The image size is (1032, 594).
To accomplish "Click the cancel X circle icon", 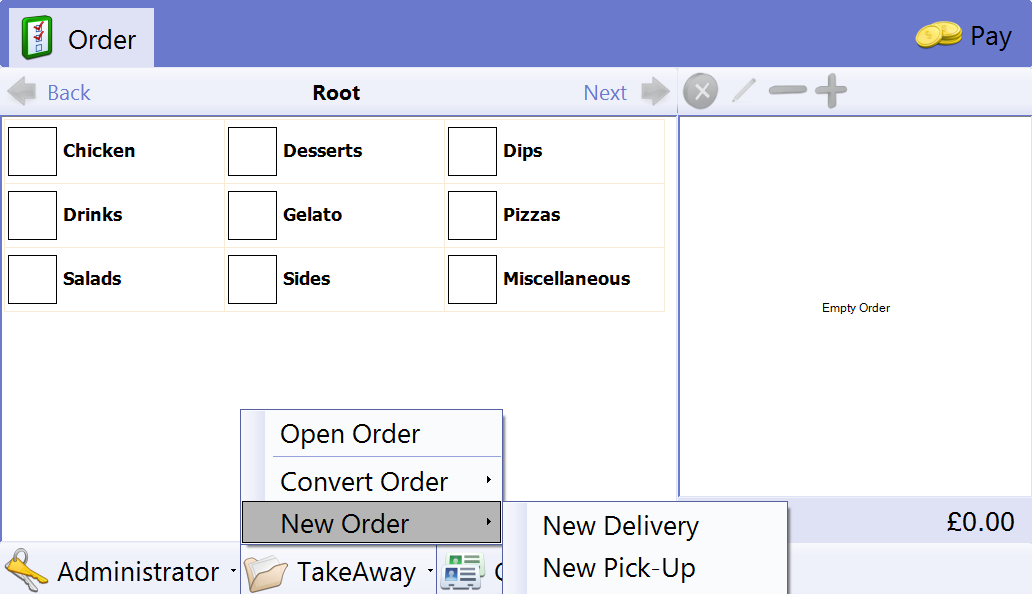I will [700, 92].
